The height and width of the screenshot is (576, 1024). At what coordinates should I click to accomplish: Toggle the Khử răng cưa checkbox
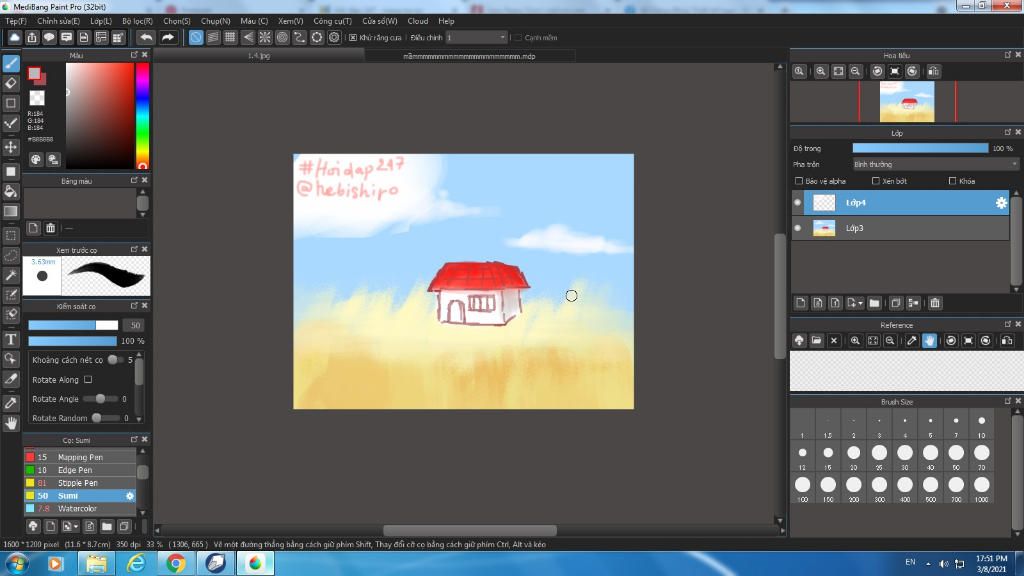353,38
